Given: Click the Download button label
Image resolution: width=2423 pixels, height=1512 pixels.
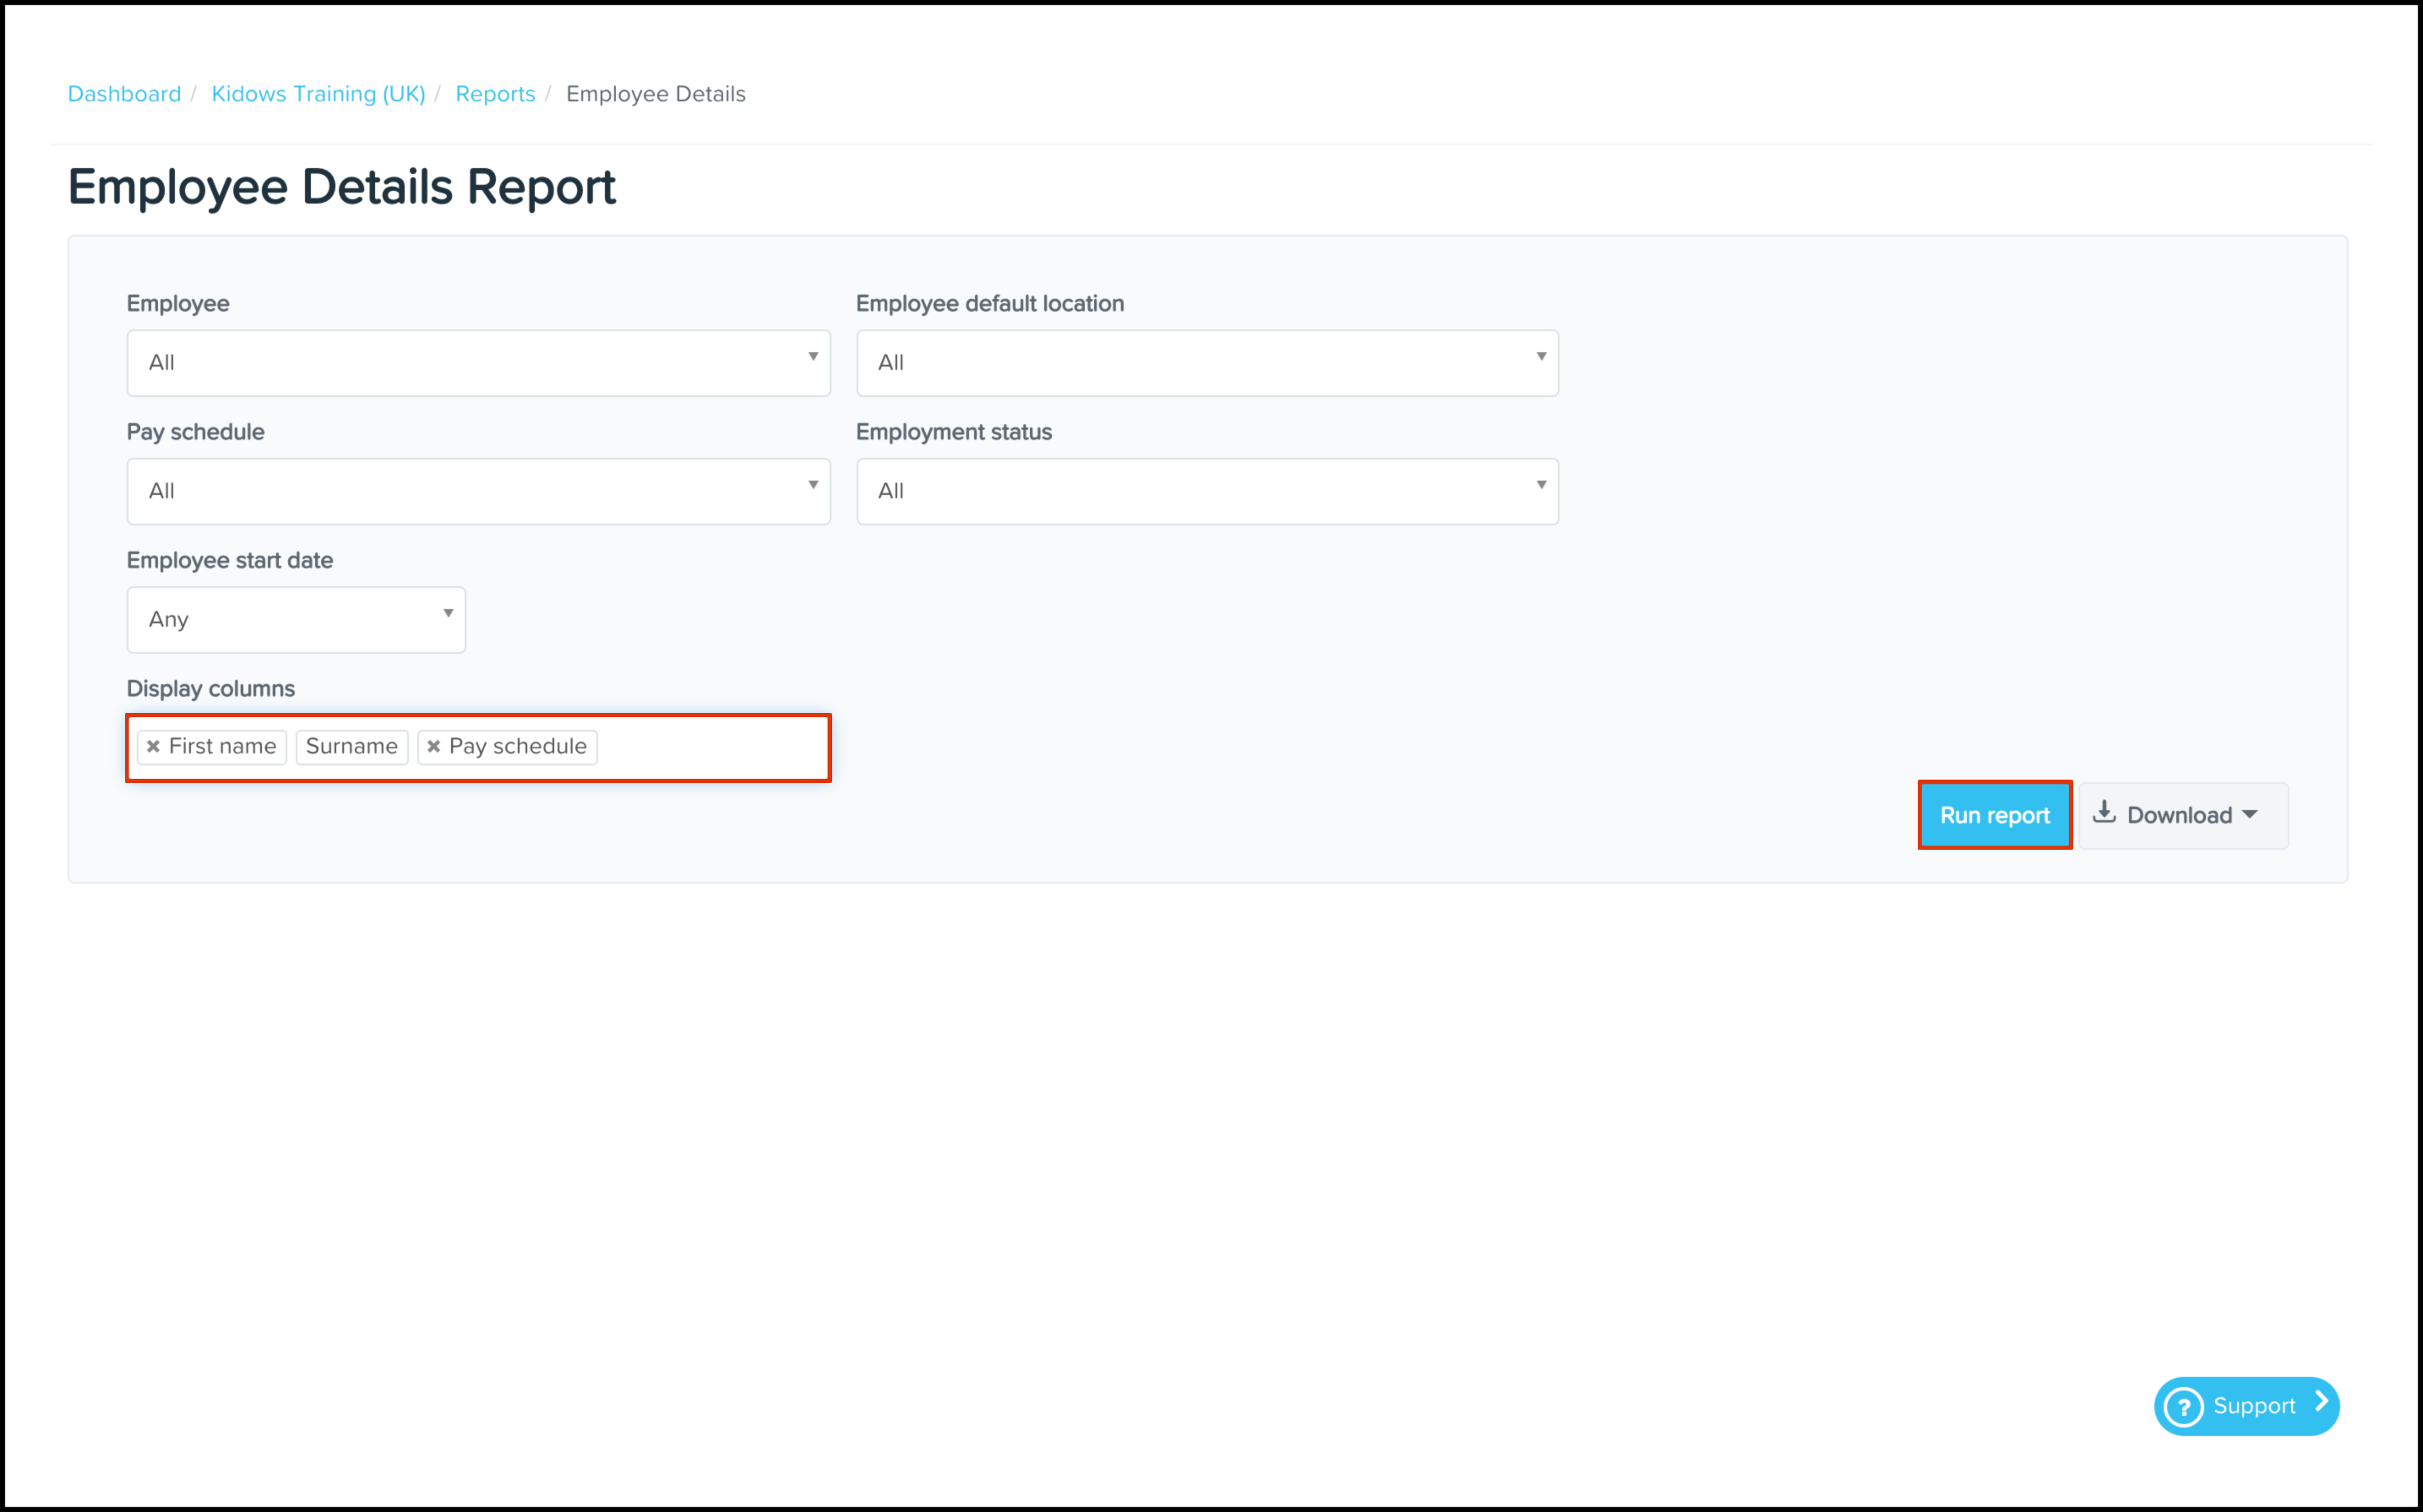Looking at the screenshot, I should pyautogui.click(x=2179, y=815).
